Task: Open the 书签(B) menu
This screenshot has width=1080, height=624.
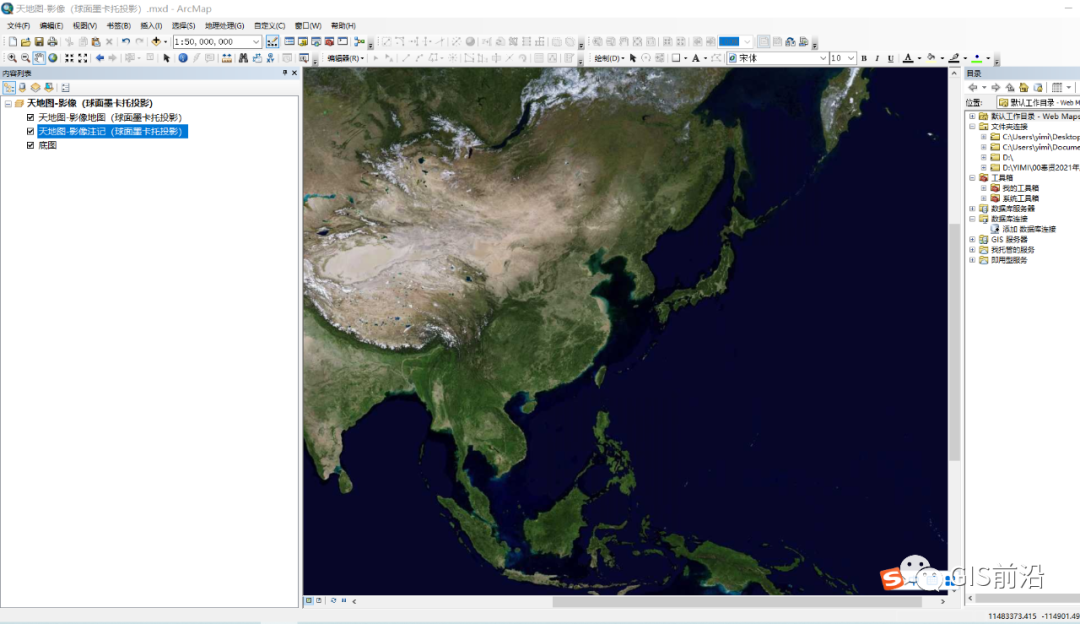Action: pos(118,26)
